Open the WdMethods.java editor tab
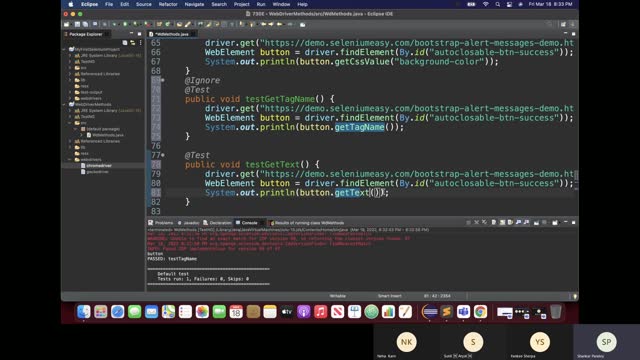Viewport: 640px width, 360px height. [171, 34]
